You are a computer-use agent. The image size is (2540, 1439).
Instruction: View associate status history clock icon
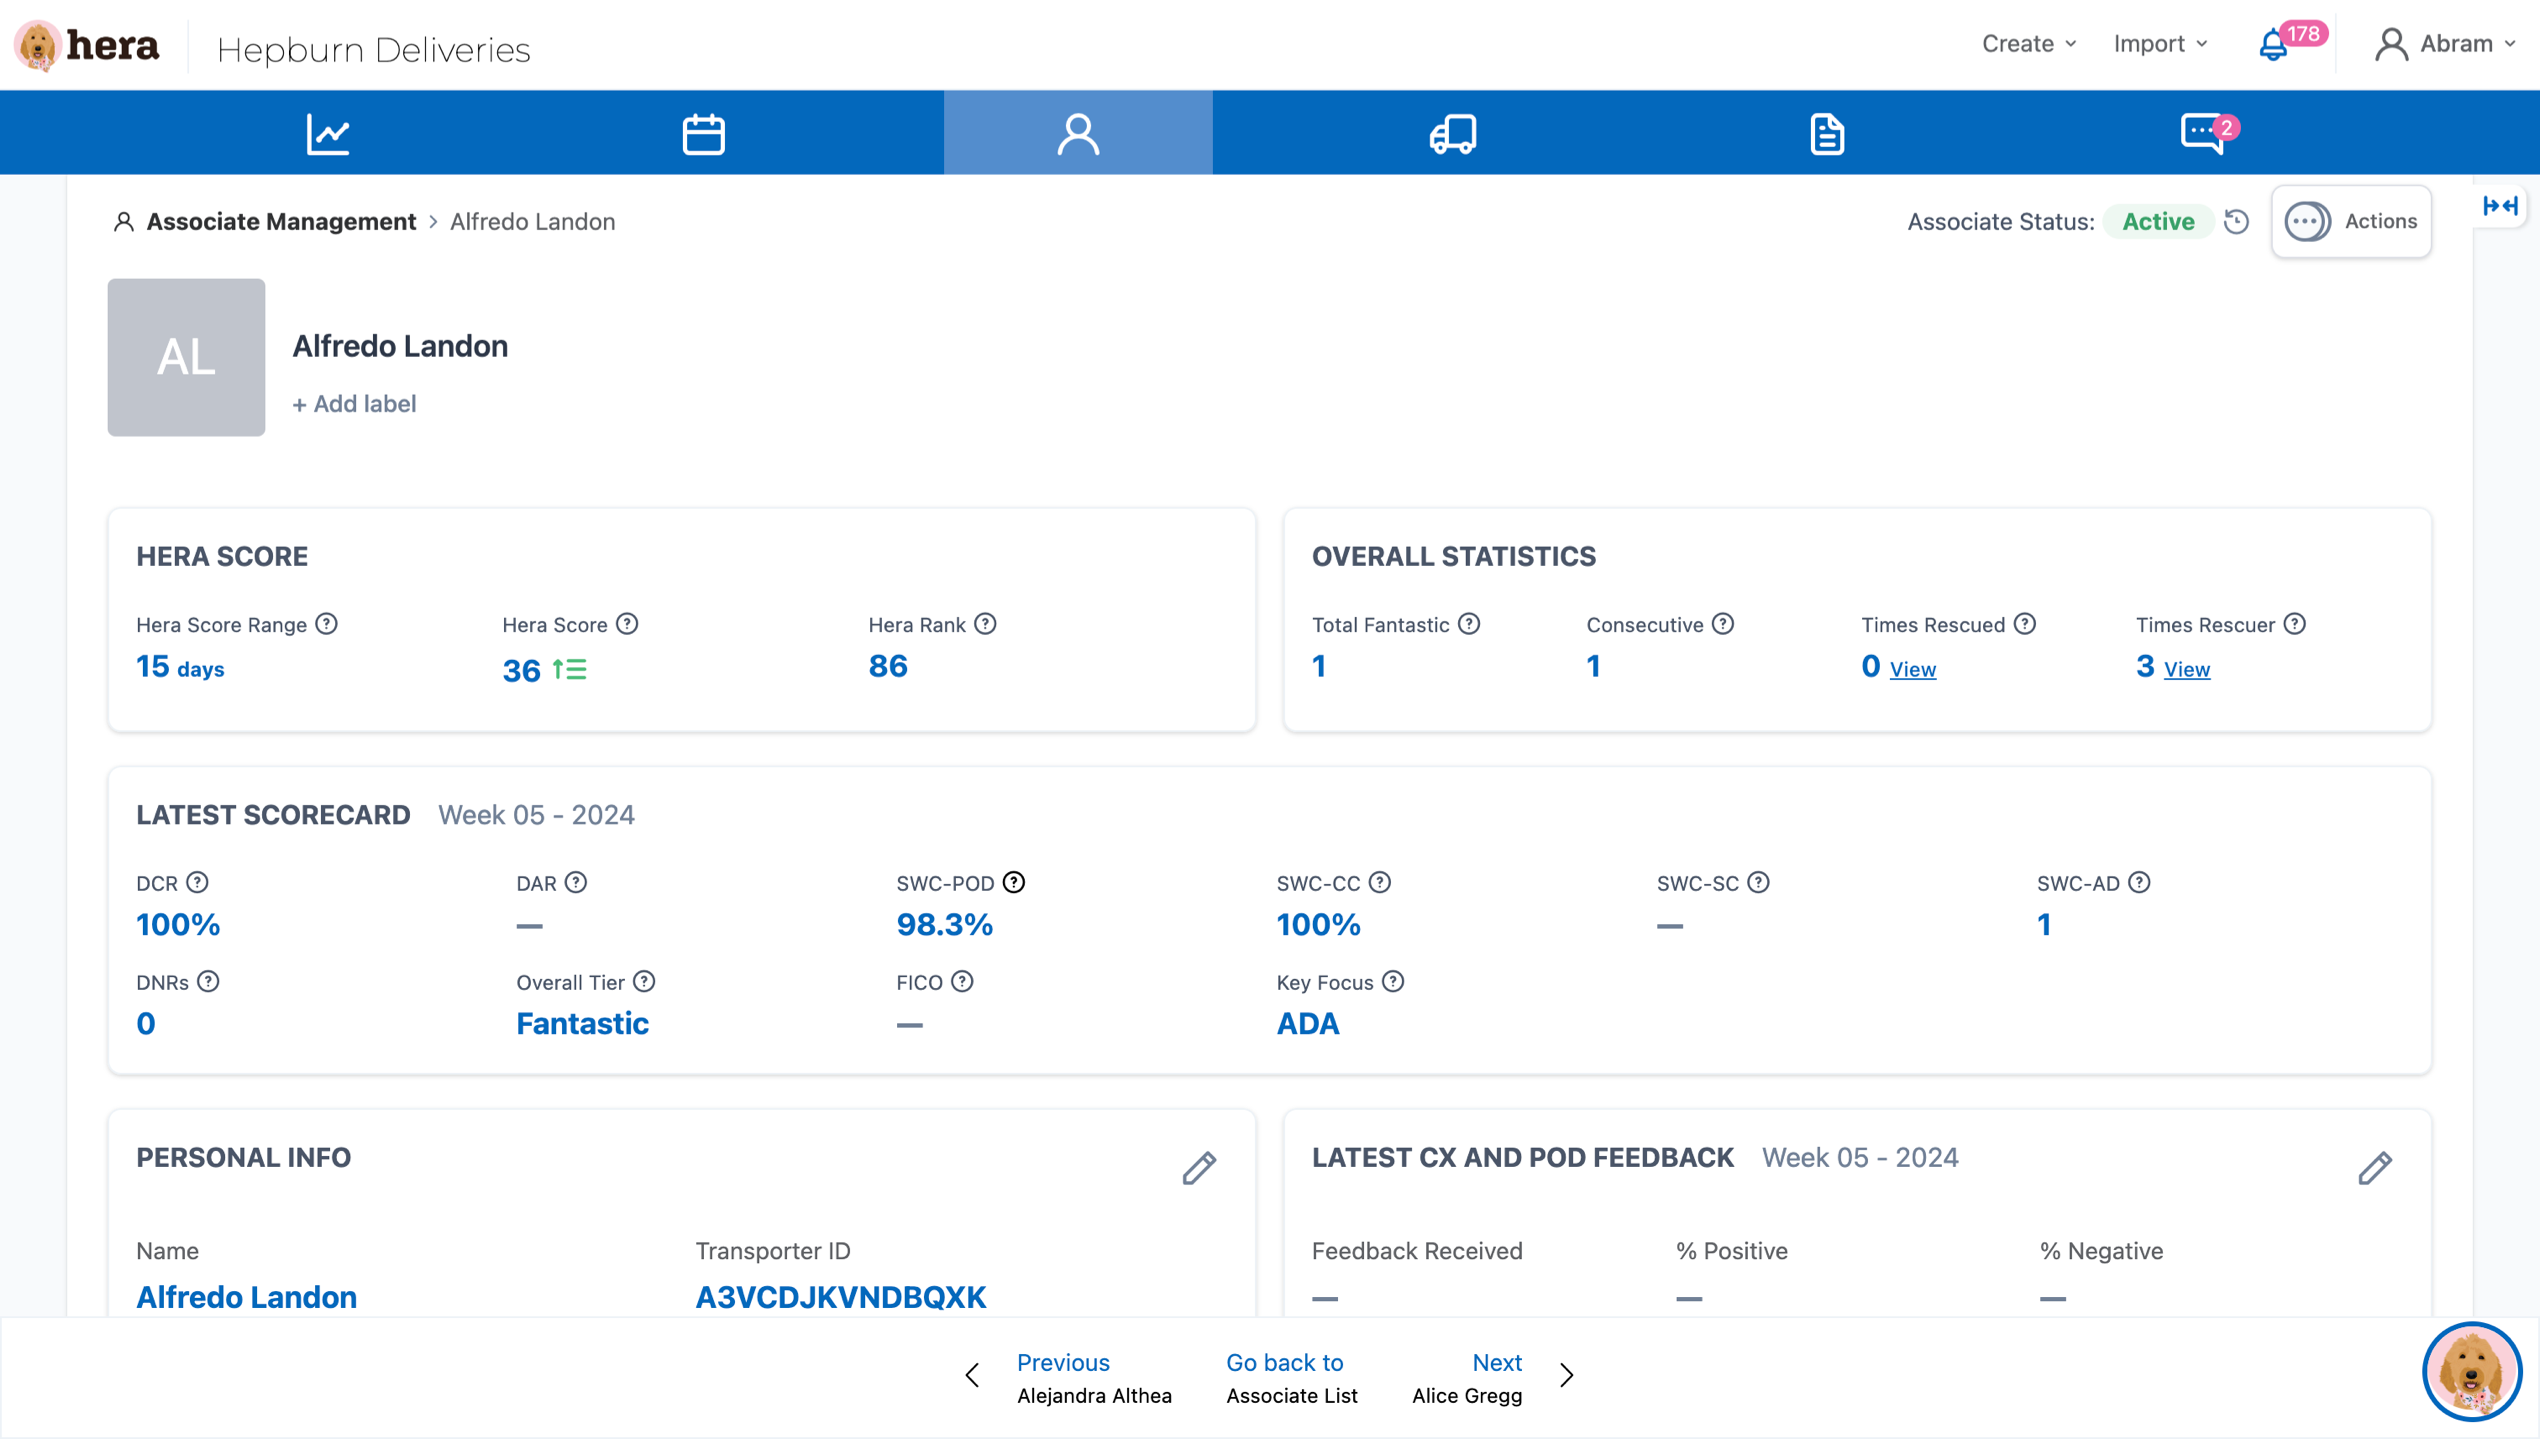[2237, 222]
